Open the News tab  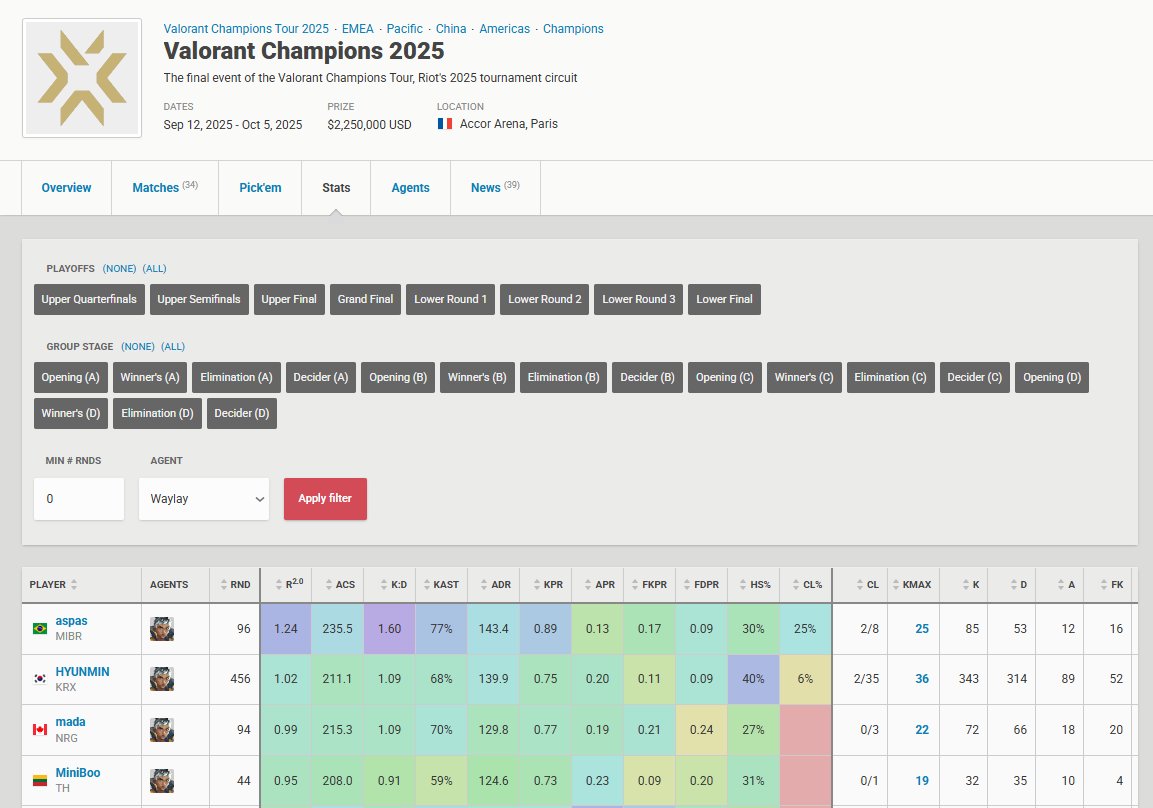(x=495, y=187)
